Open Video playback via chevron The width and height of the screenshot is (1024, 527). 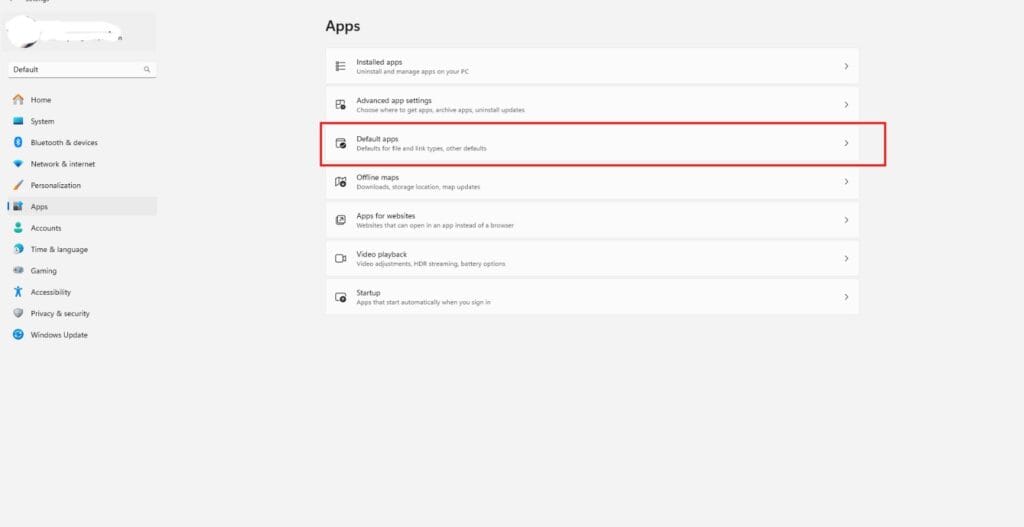(x=846, y=259)
